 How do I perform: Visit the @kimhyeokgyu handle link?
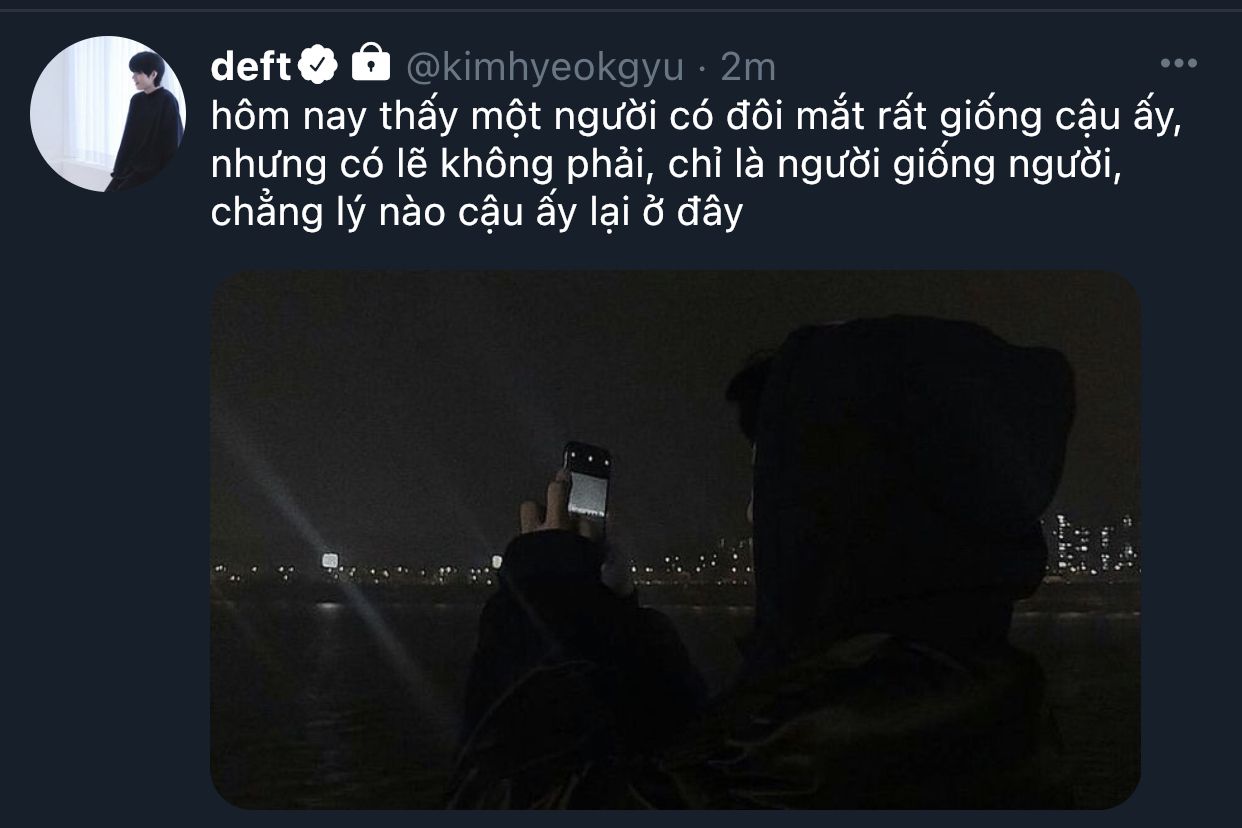544,67
